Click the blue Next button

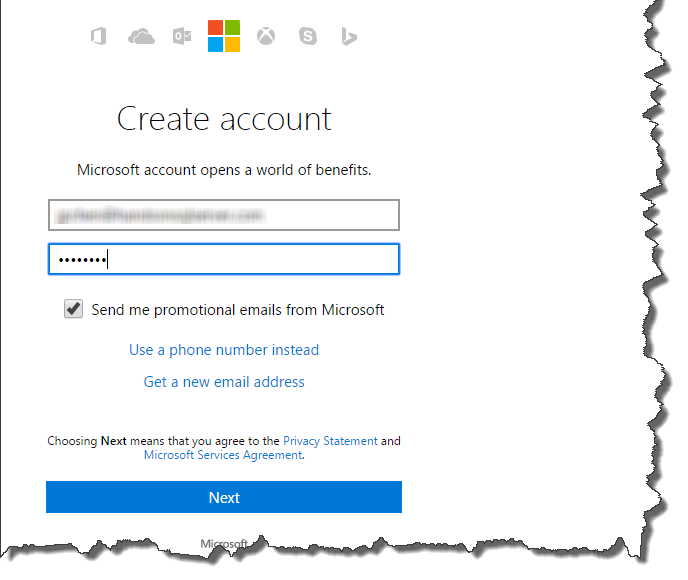(224, 497)
